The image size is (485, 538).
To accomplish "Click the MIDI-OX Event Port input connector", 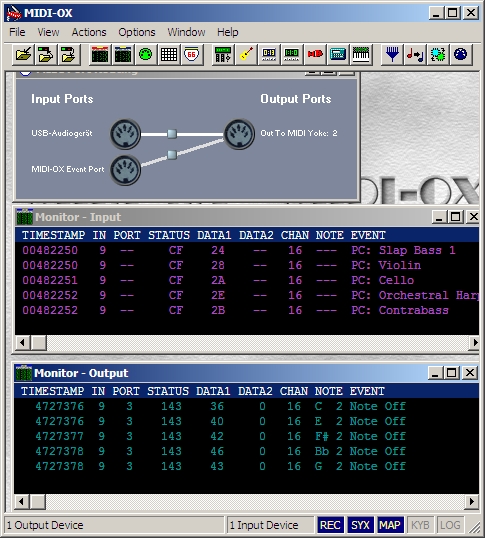I will (x=126, y=170).
